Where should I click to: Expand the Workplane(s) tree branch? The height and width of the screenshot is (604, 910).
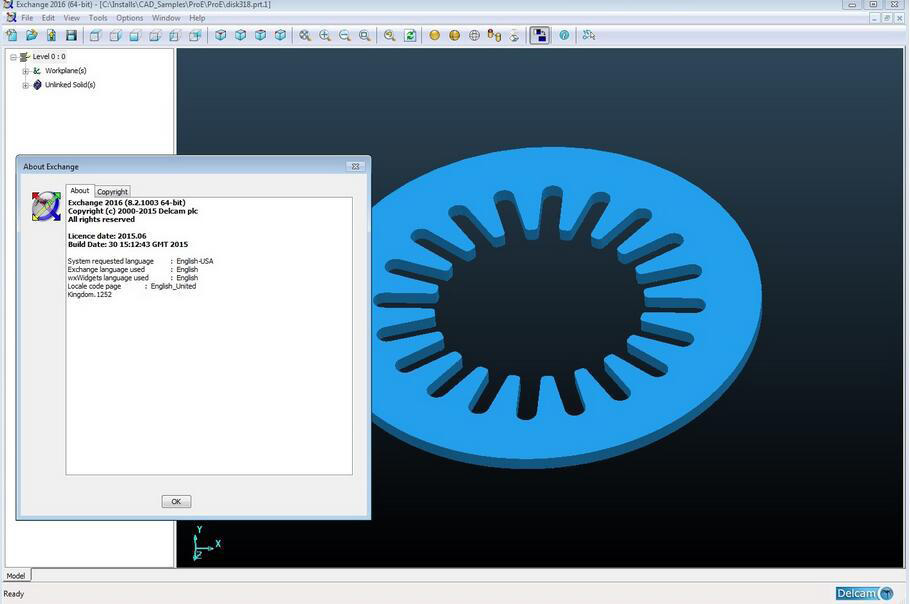click(25, 70)
